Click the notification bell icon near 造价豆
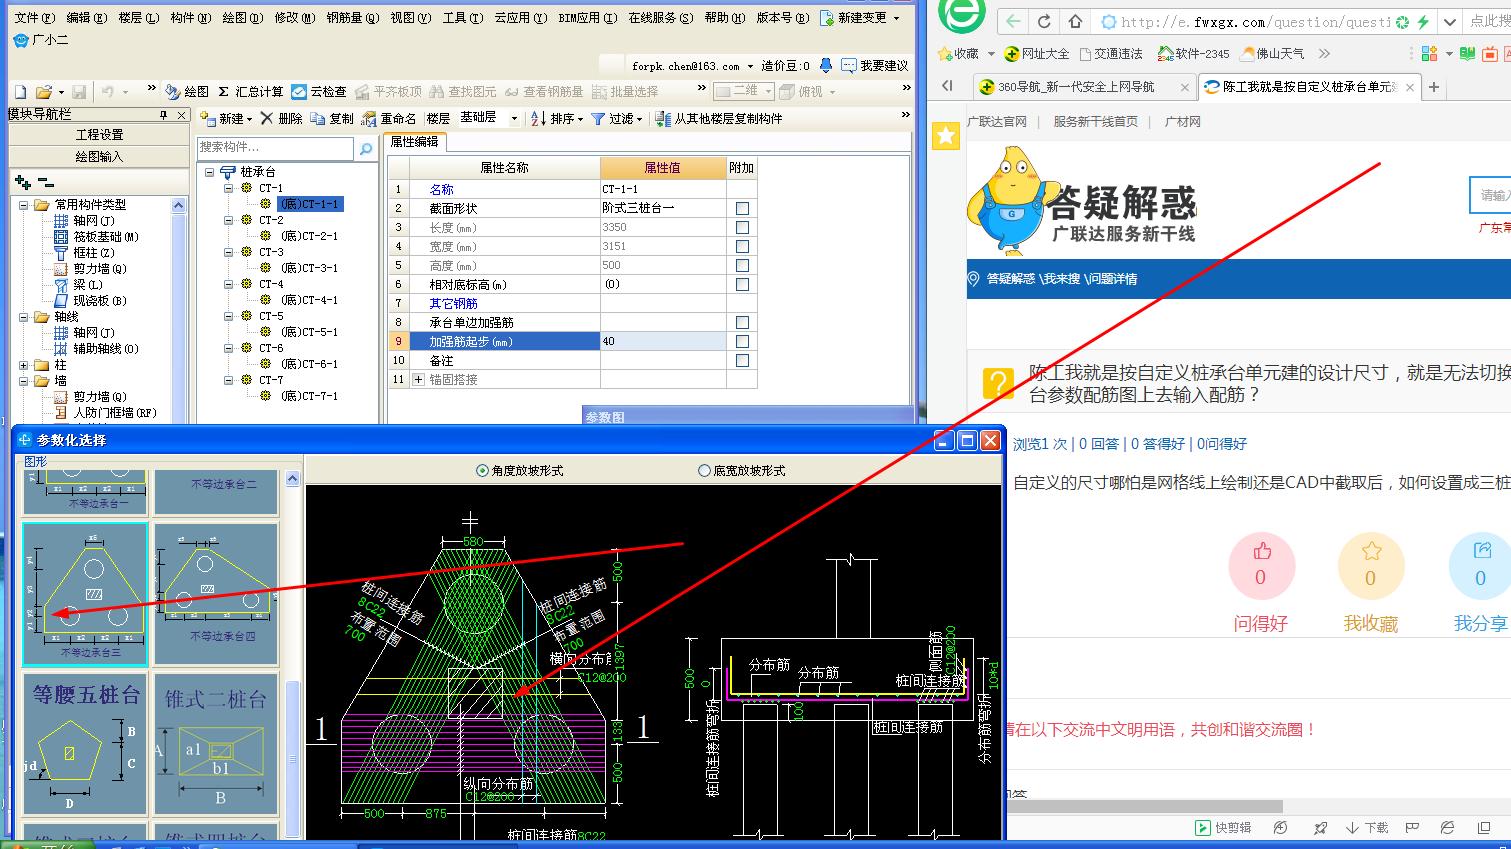1511x849 pixels. [825, 65]
